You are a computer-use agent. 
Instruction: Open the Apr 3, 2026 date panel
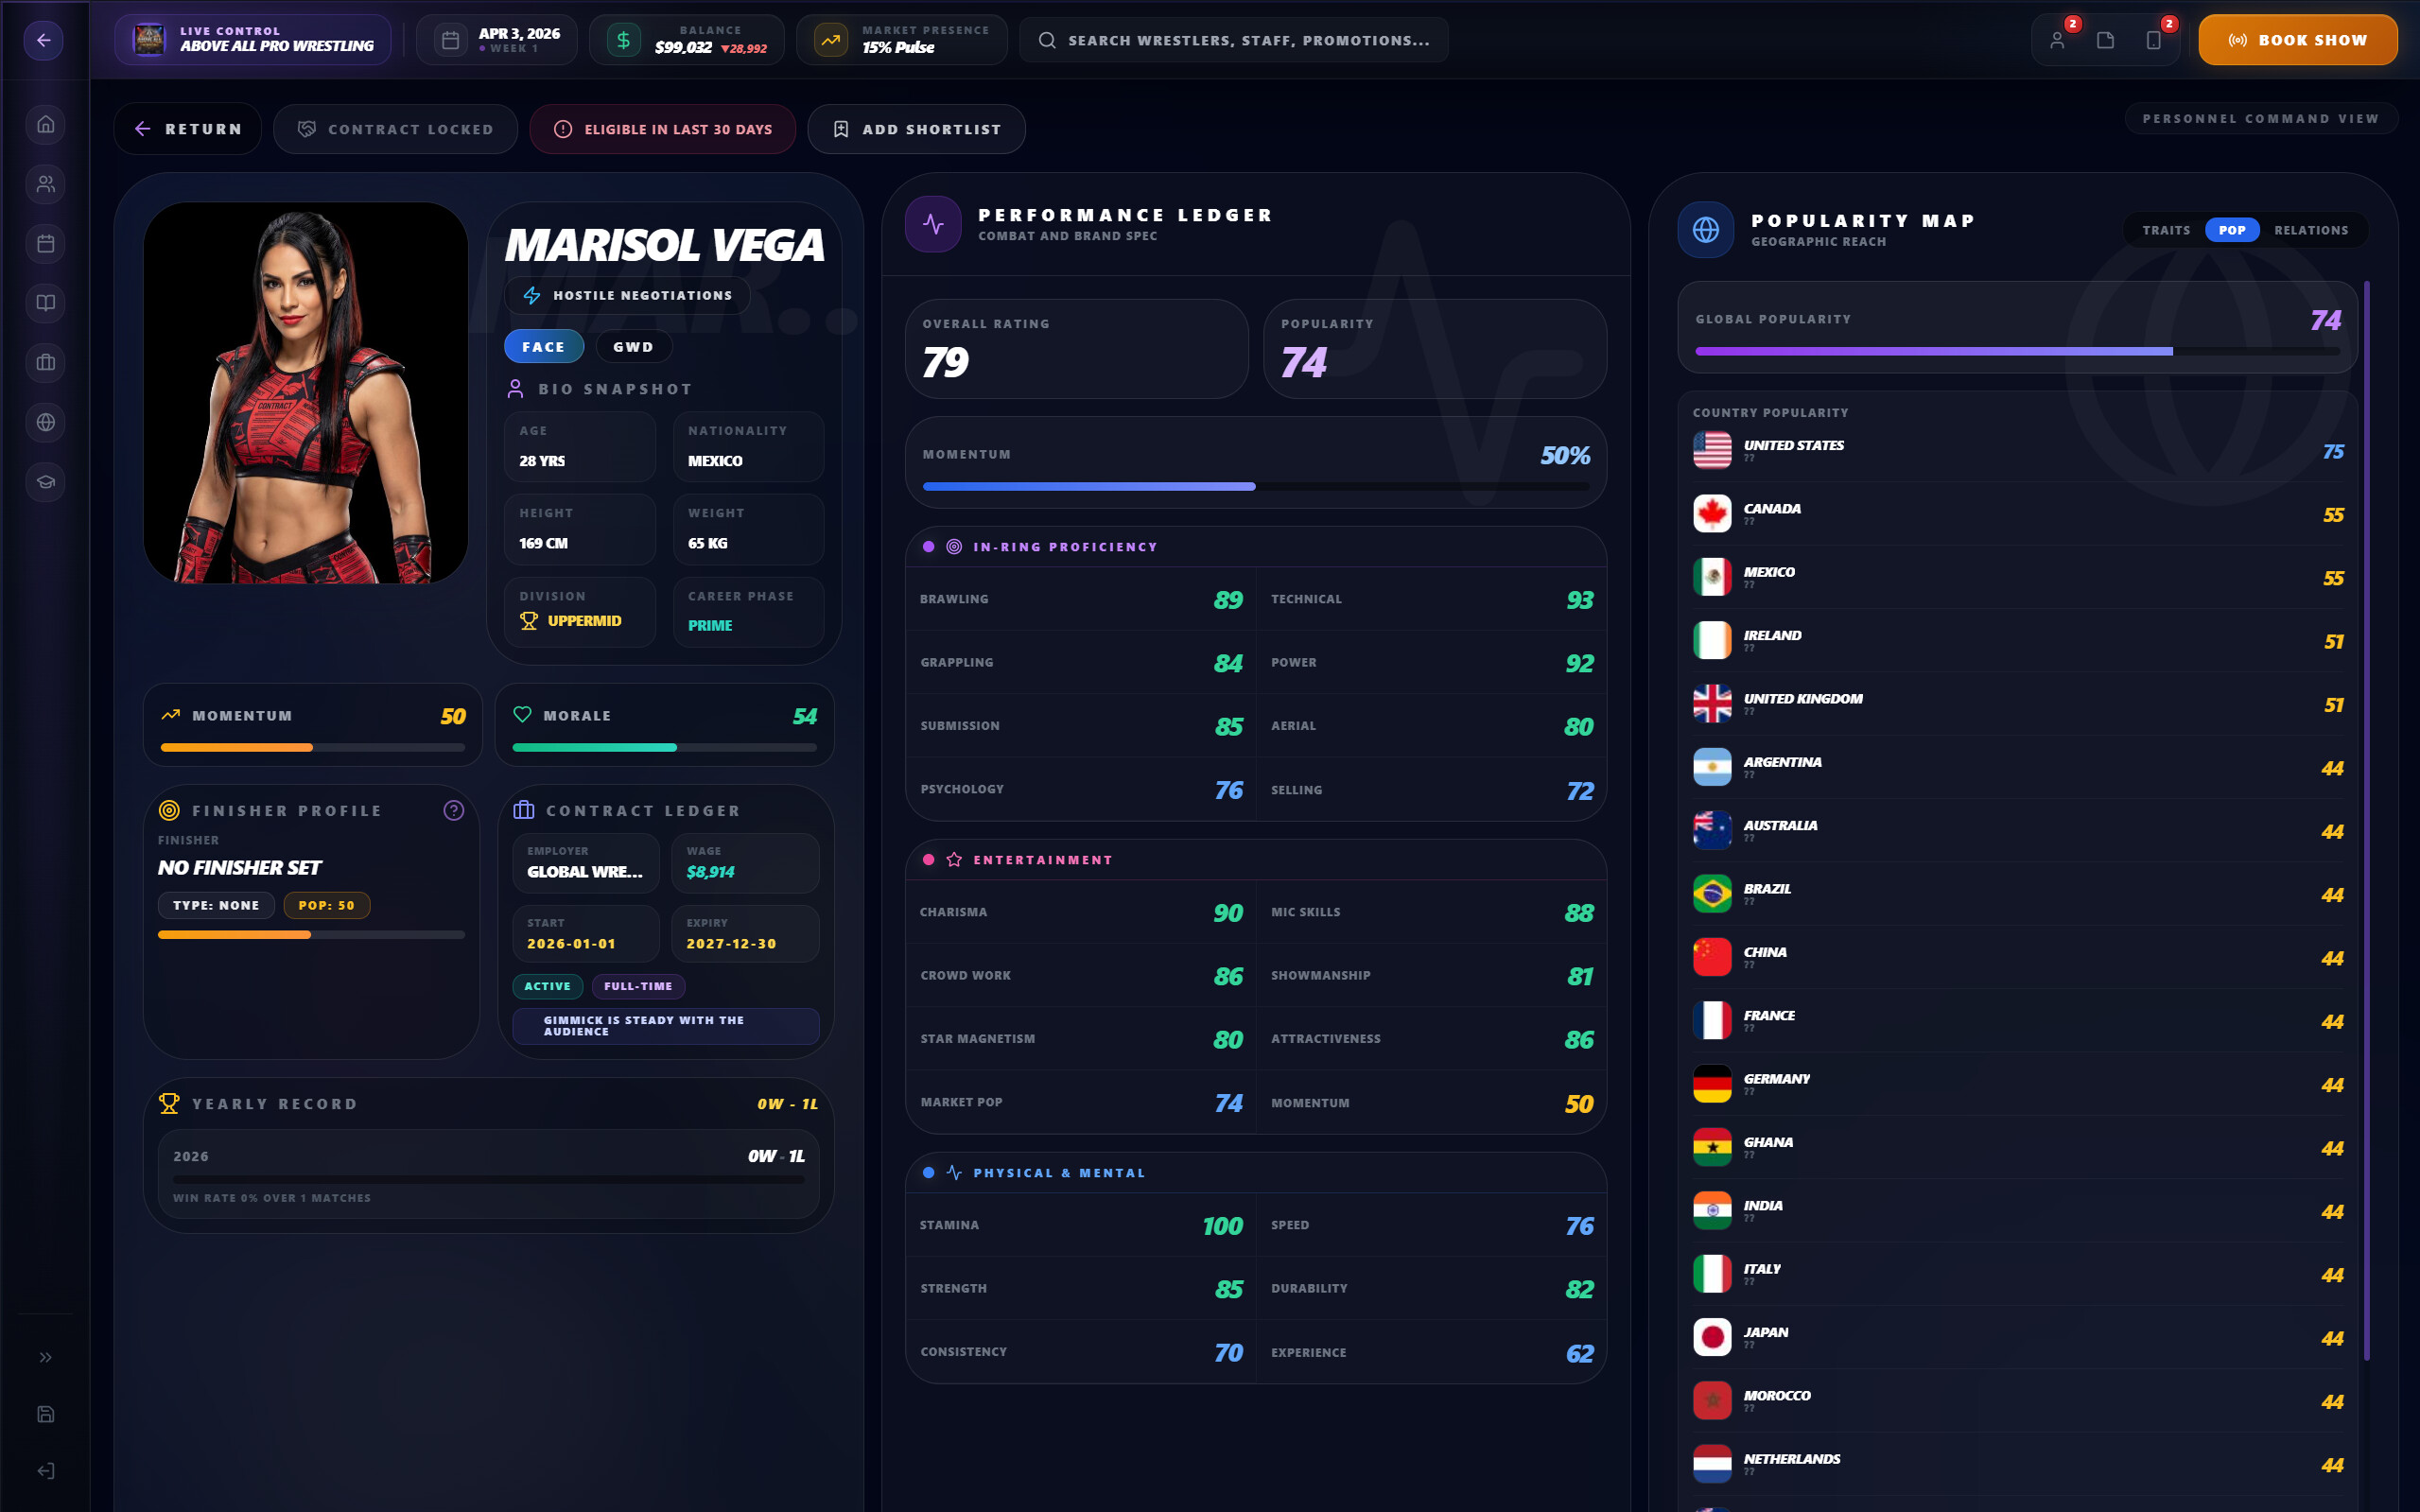(497, 40)
